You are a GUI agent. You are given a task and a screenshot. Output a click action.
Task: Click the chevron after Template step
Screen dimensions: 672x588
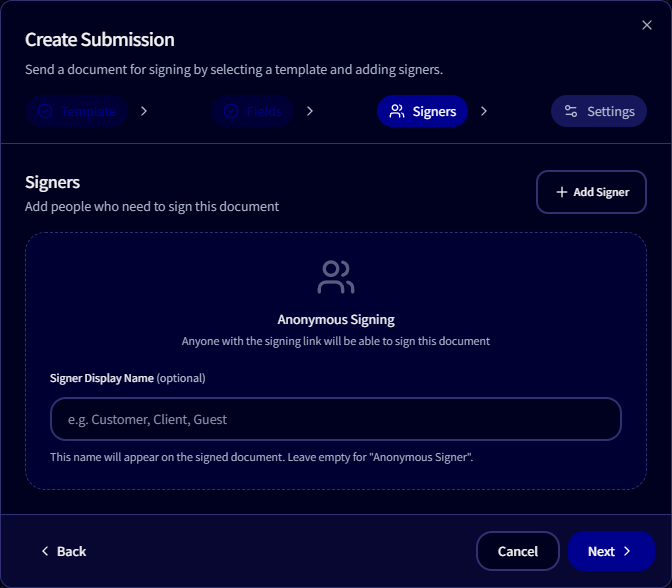click(144, 111)
